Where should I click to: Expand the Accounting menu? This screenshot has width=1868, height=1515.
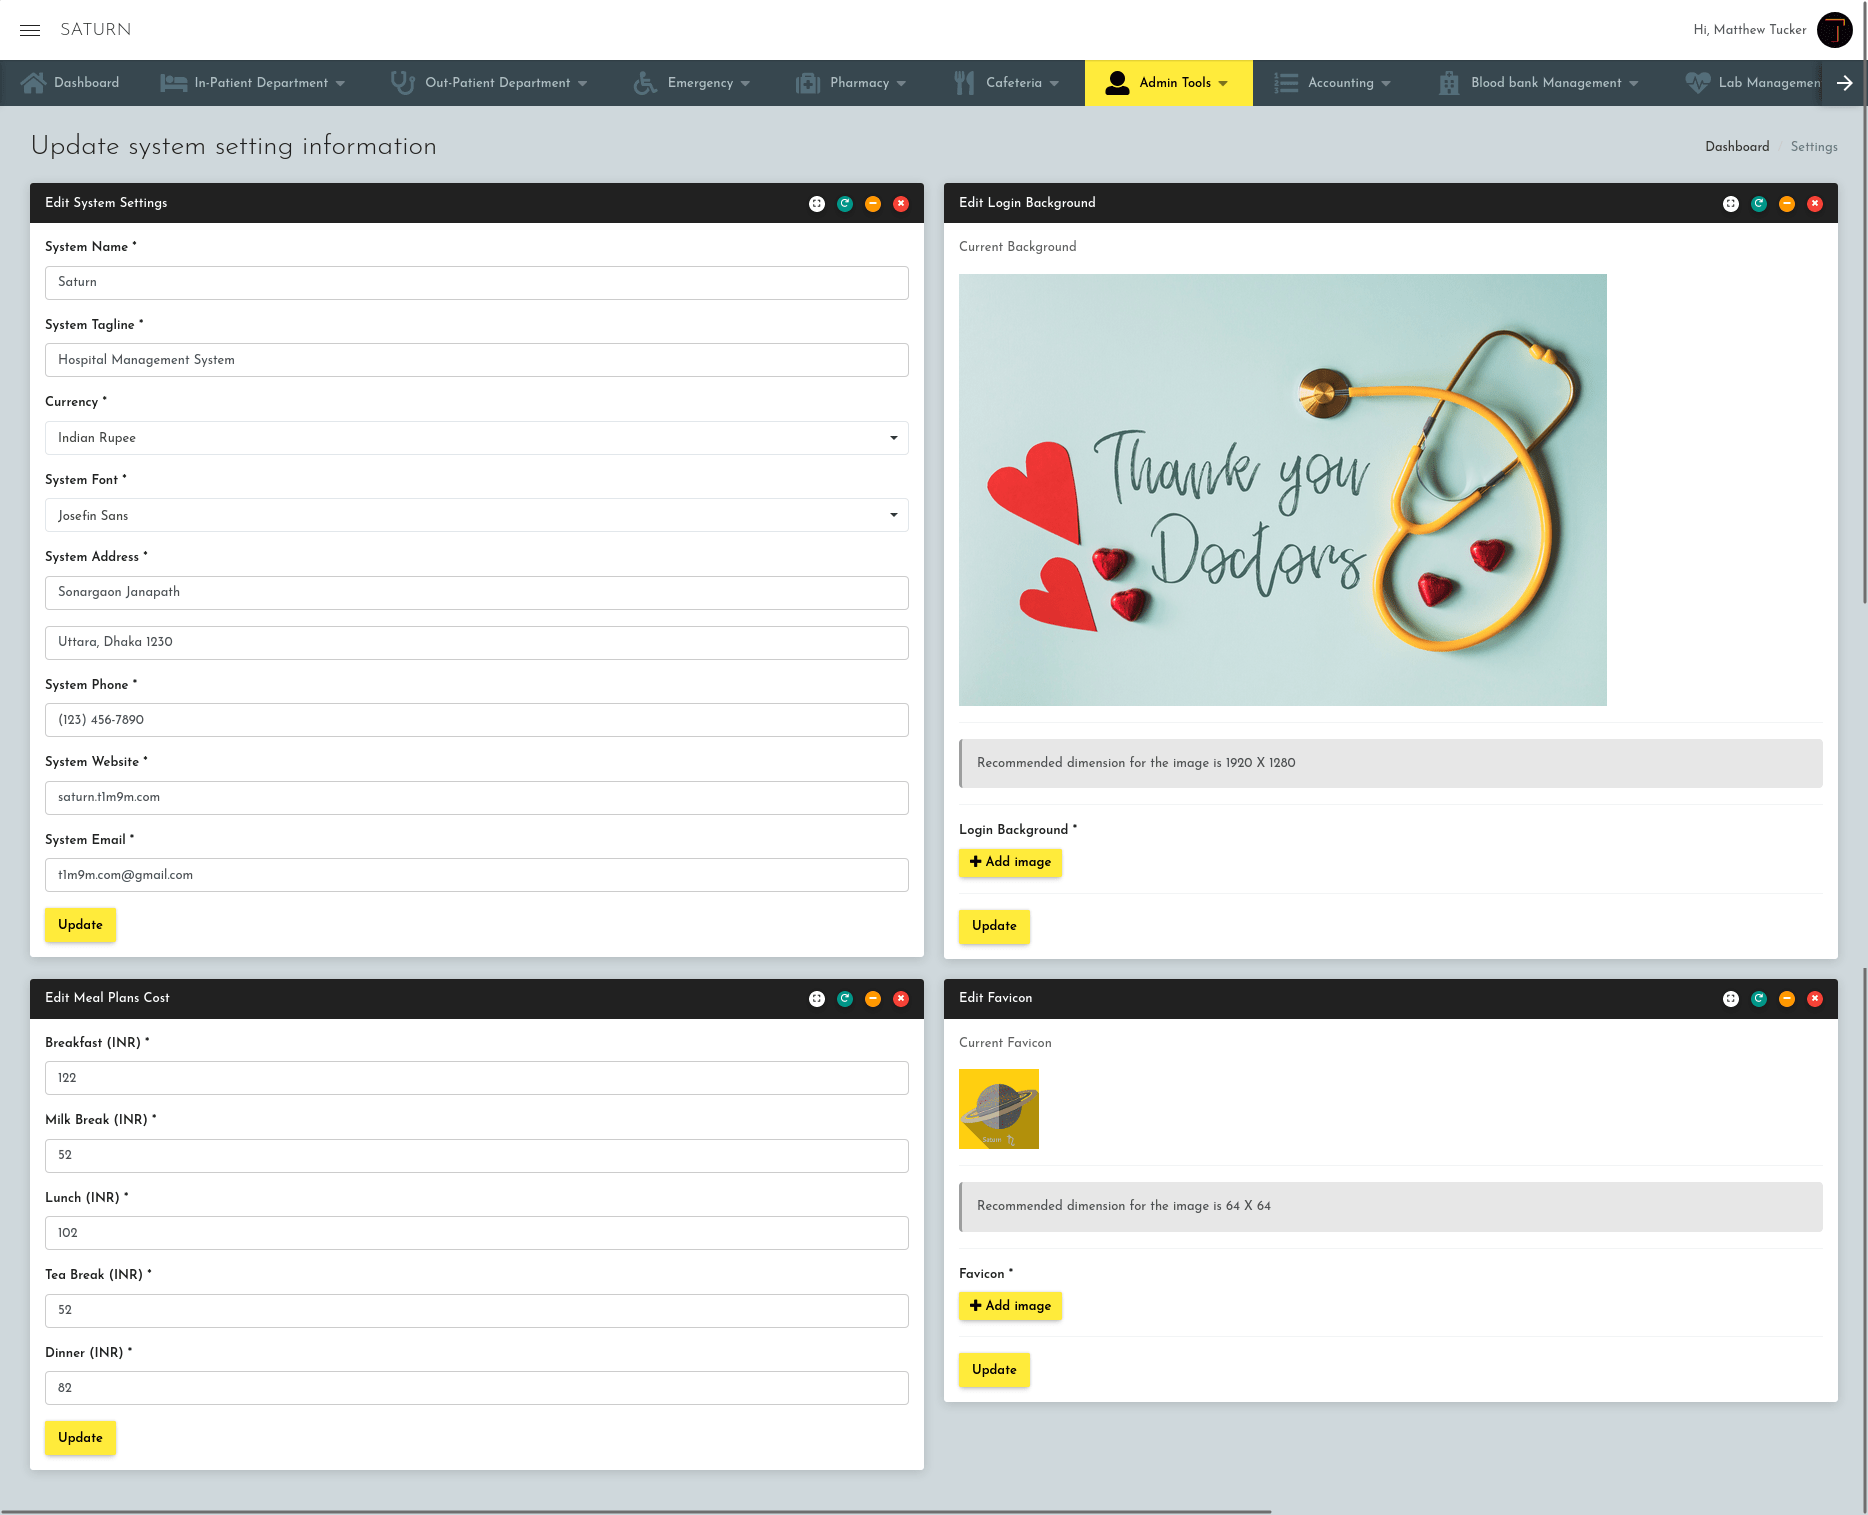coord(1333,82)
